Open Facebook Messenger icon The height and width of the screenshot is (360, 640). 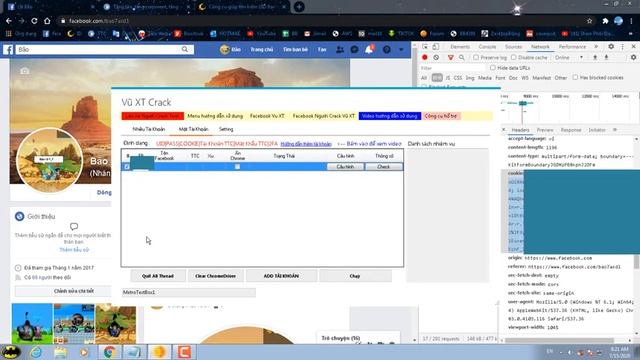coord(354,49)
